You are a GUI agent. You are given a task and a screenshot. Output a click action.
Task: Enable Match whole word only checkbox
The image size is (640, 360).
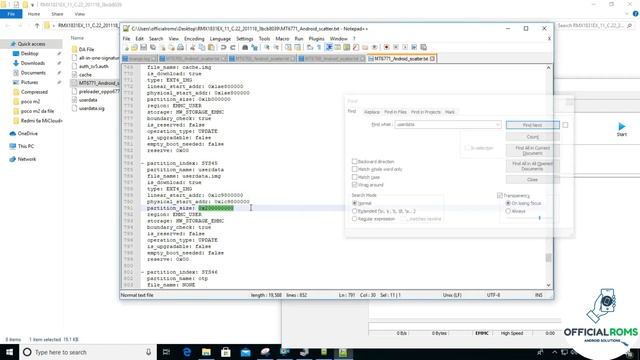pyautogui.click(x=354, y=169)
